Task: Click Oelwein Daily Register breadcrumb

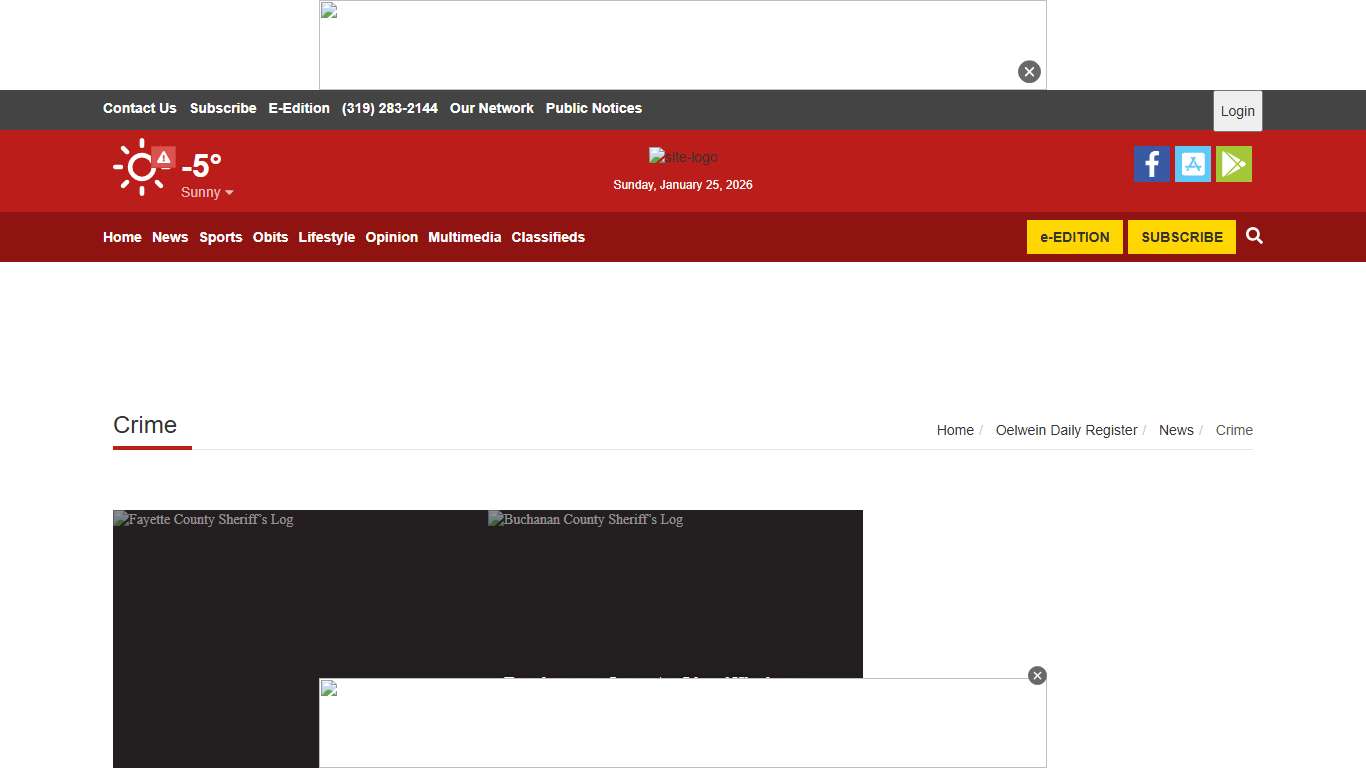Action: [x=1066, y=430]
